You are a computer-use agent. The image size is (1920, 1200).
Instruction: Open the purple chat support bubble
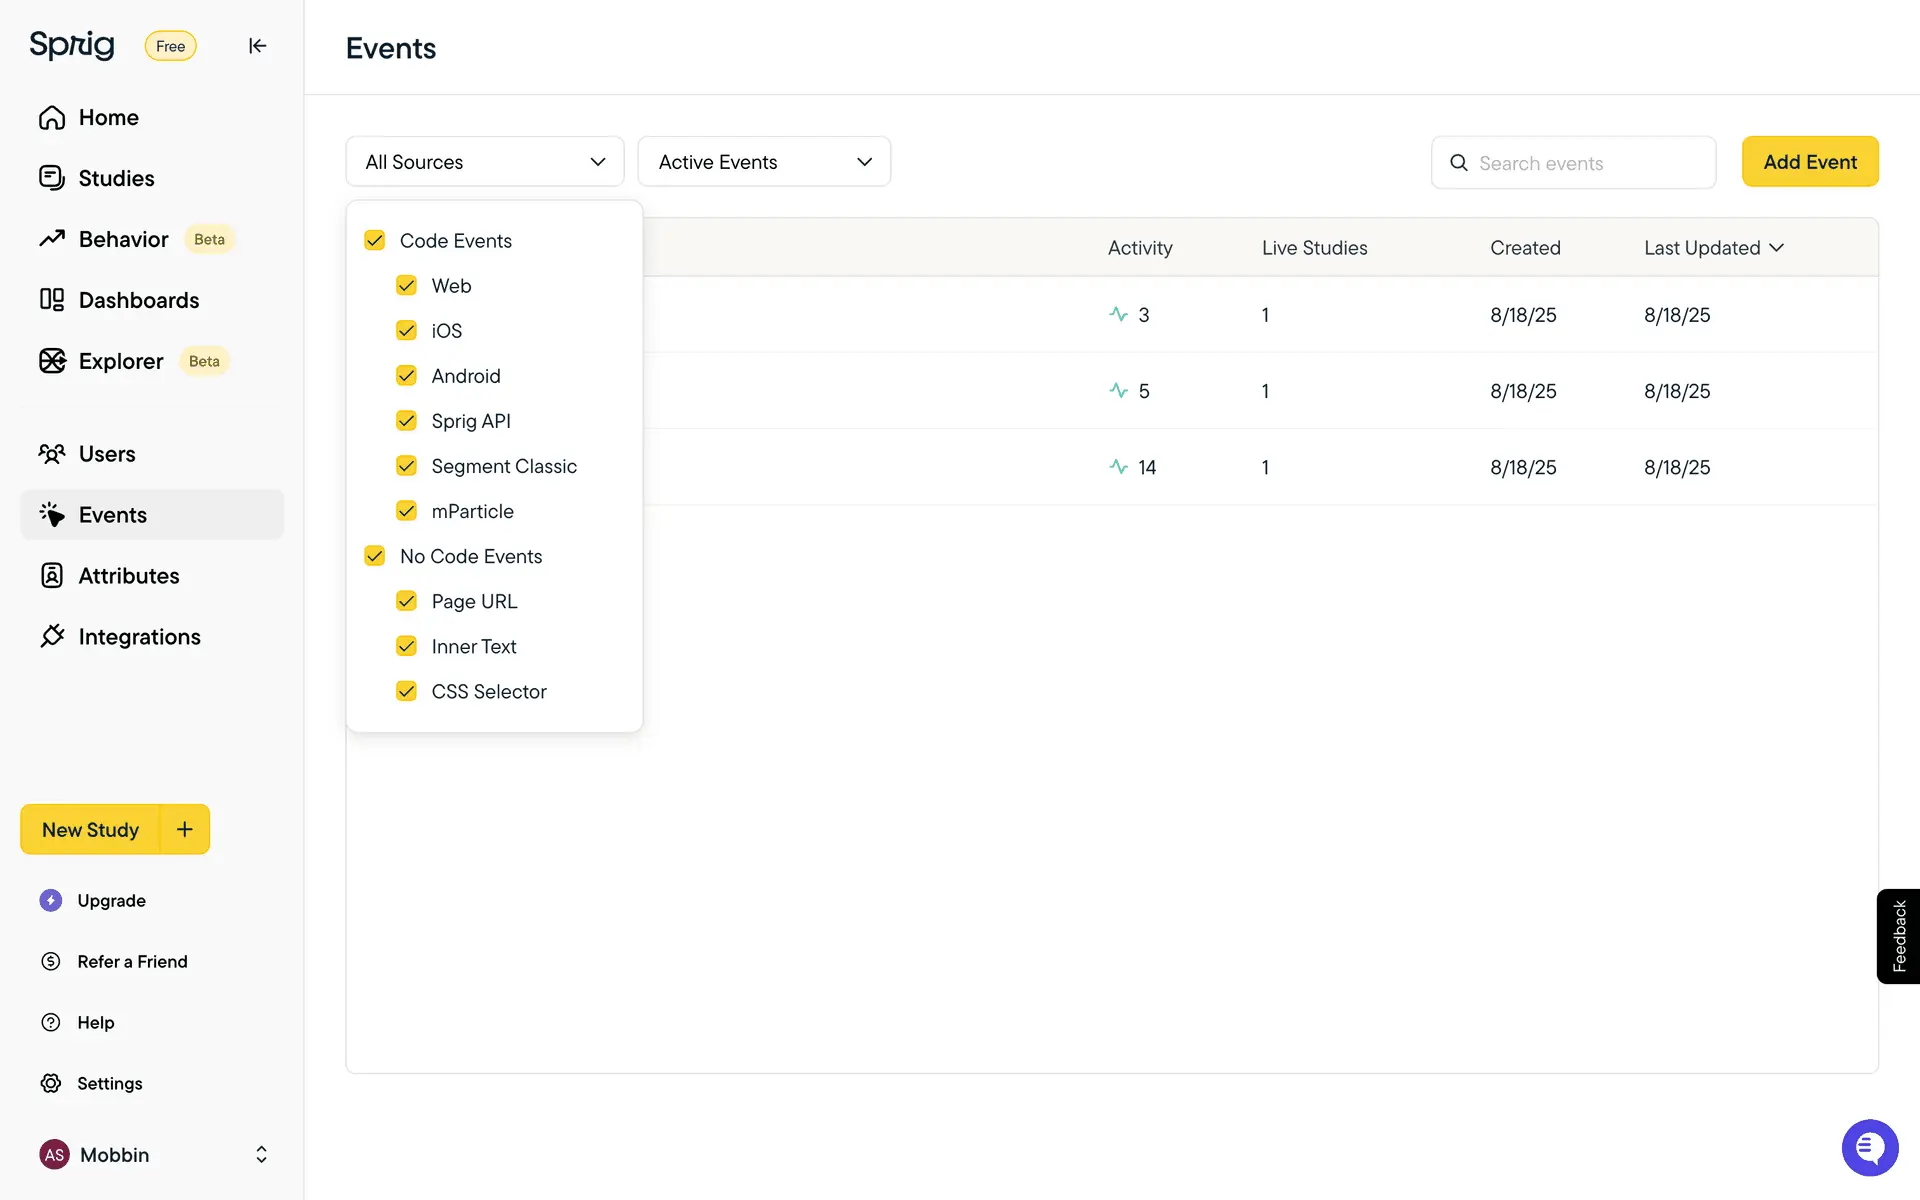(x=1869, y=1147)
